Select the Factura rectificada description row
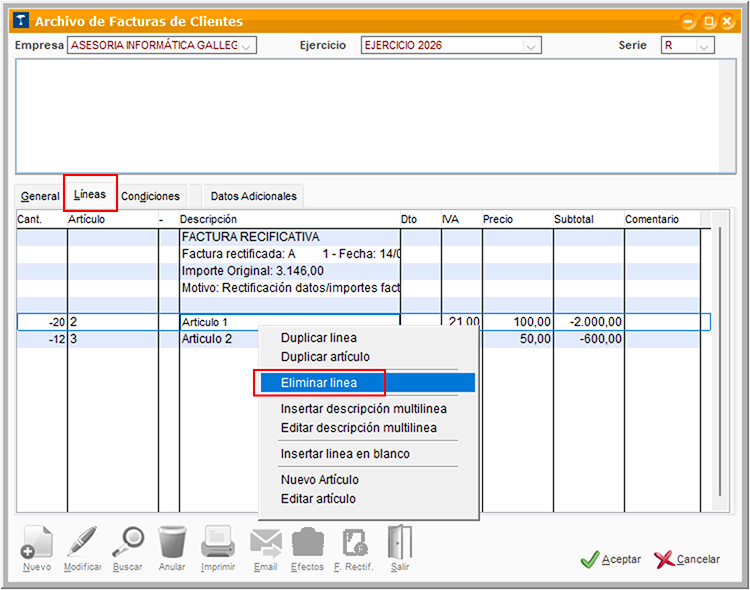 point(290,254)
